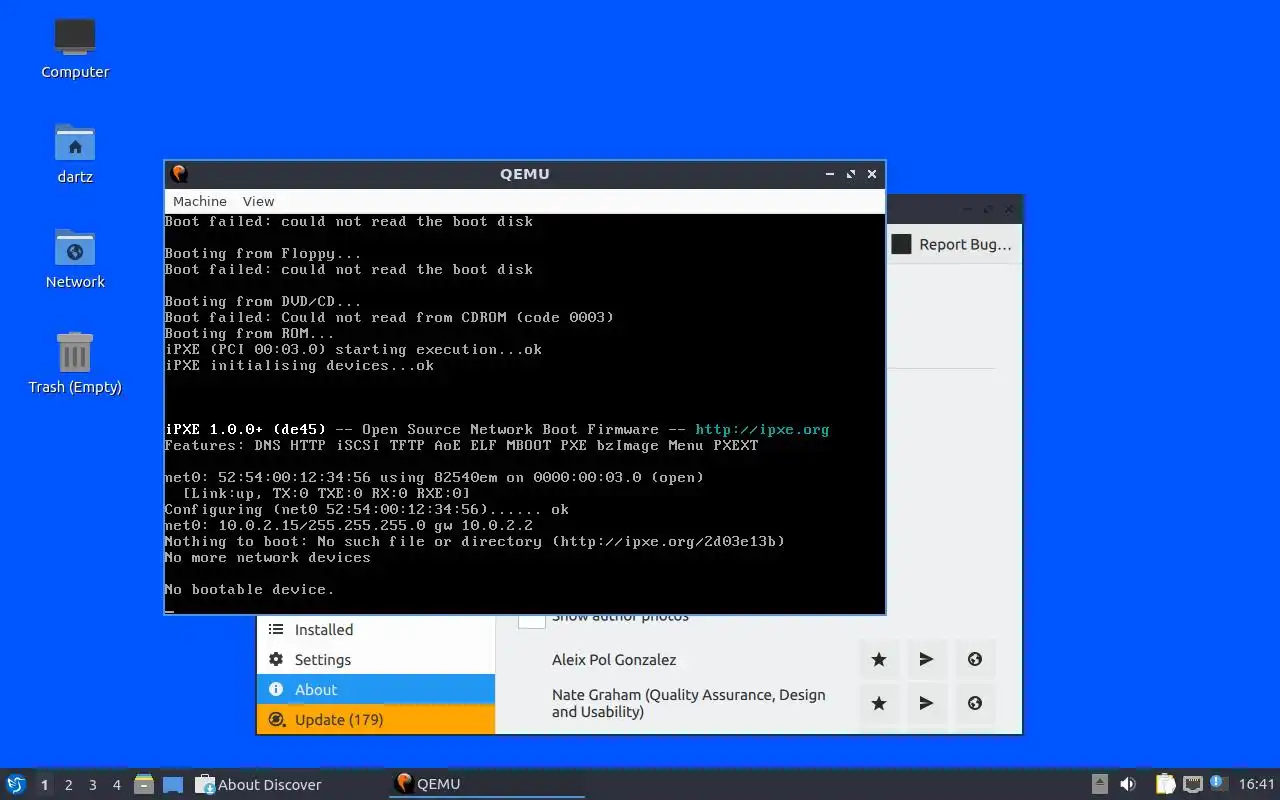1280x800 pixels.
Task: Select Settings in the Discover sidebar
Action: point(376,660)
